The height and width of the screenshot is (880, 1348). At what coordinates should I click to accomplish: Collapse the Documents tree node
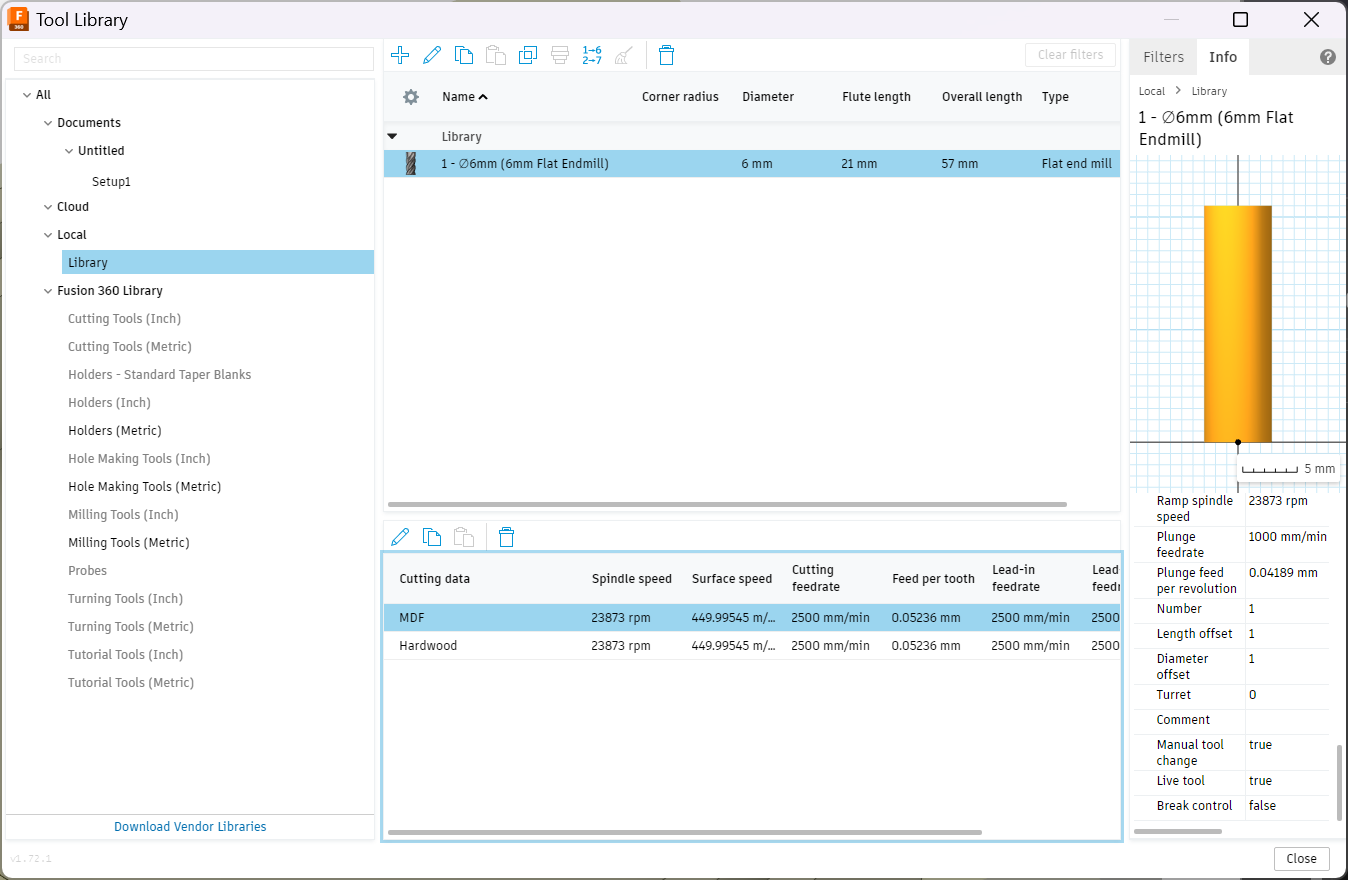[48, 123]
